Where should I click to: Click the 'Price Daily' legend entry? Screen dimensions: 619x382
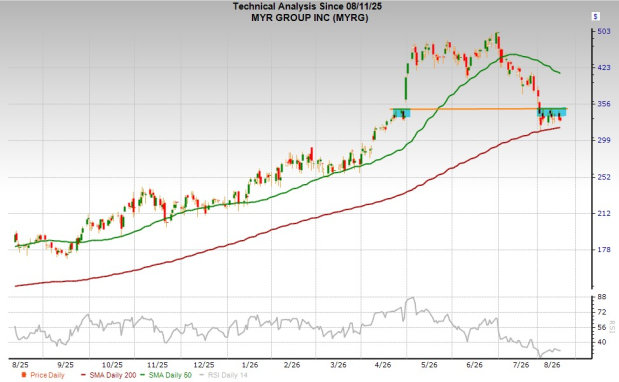point(43,375)
